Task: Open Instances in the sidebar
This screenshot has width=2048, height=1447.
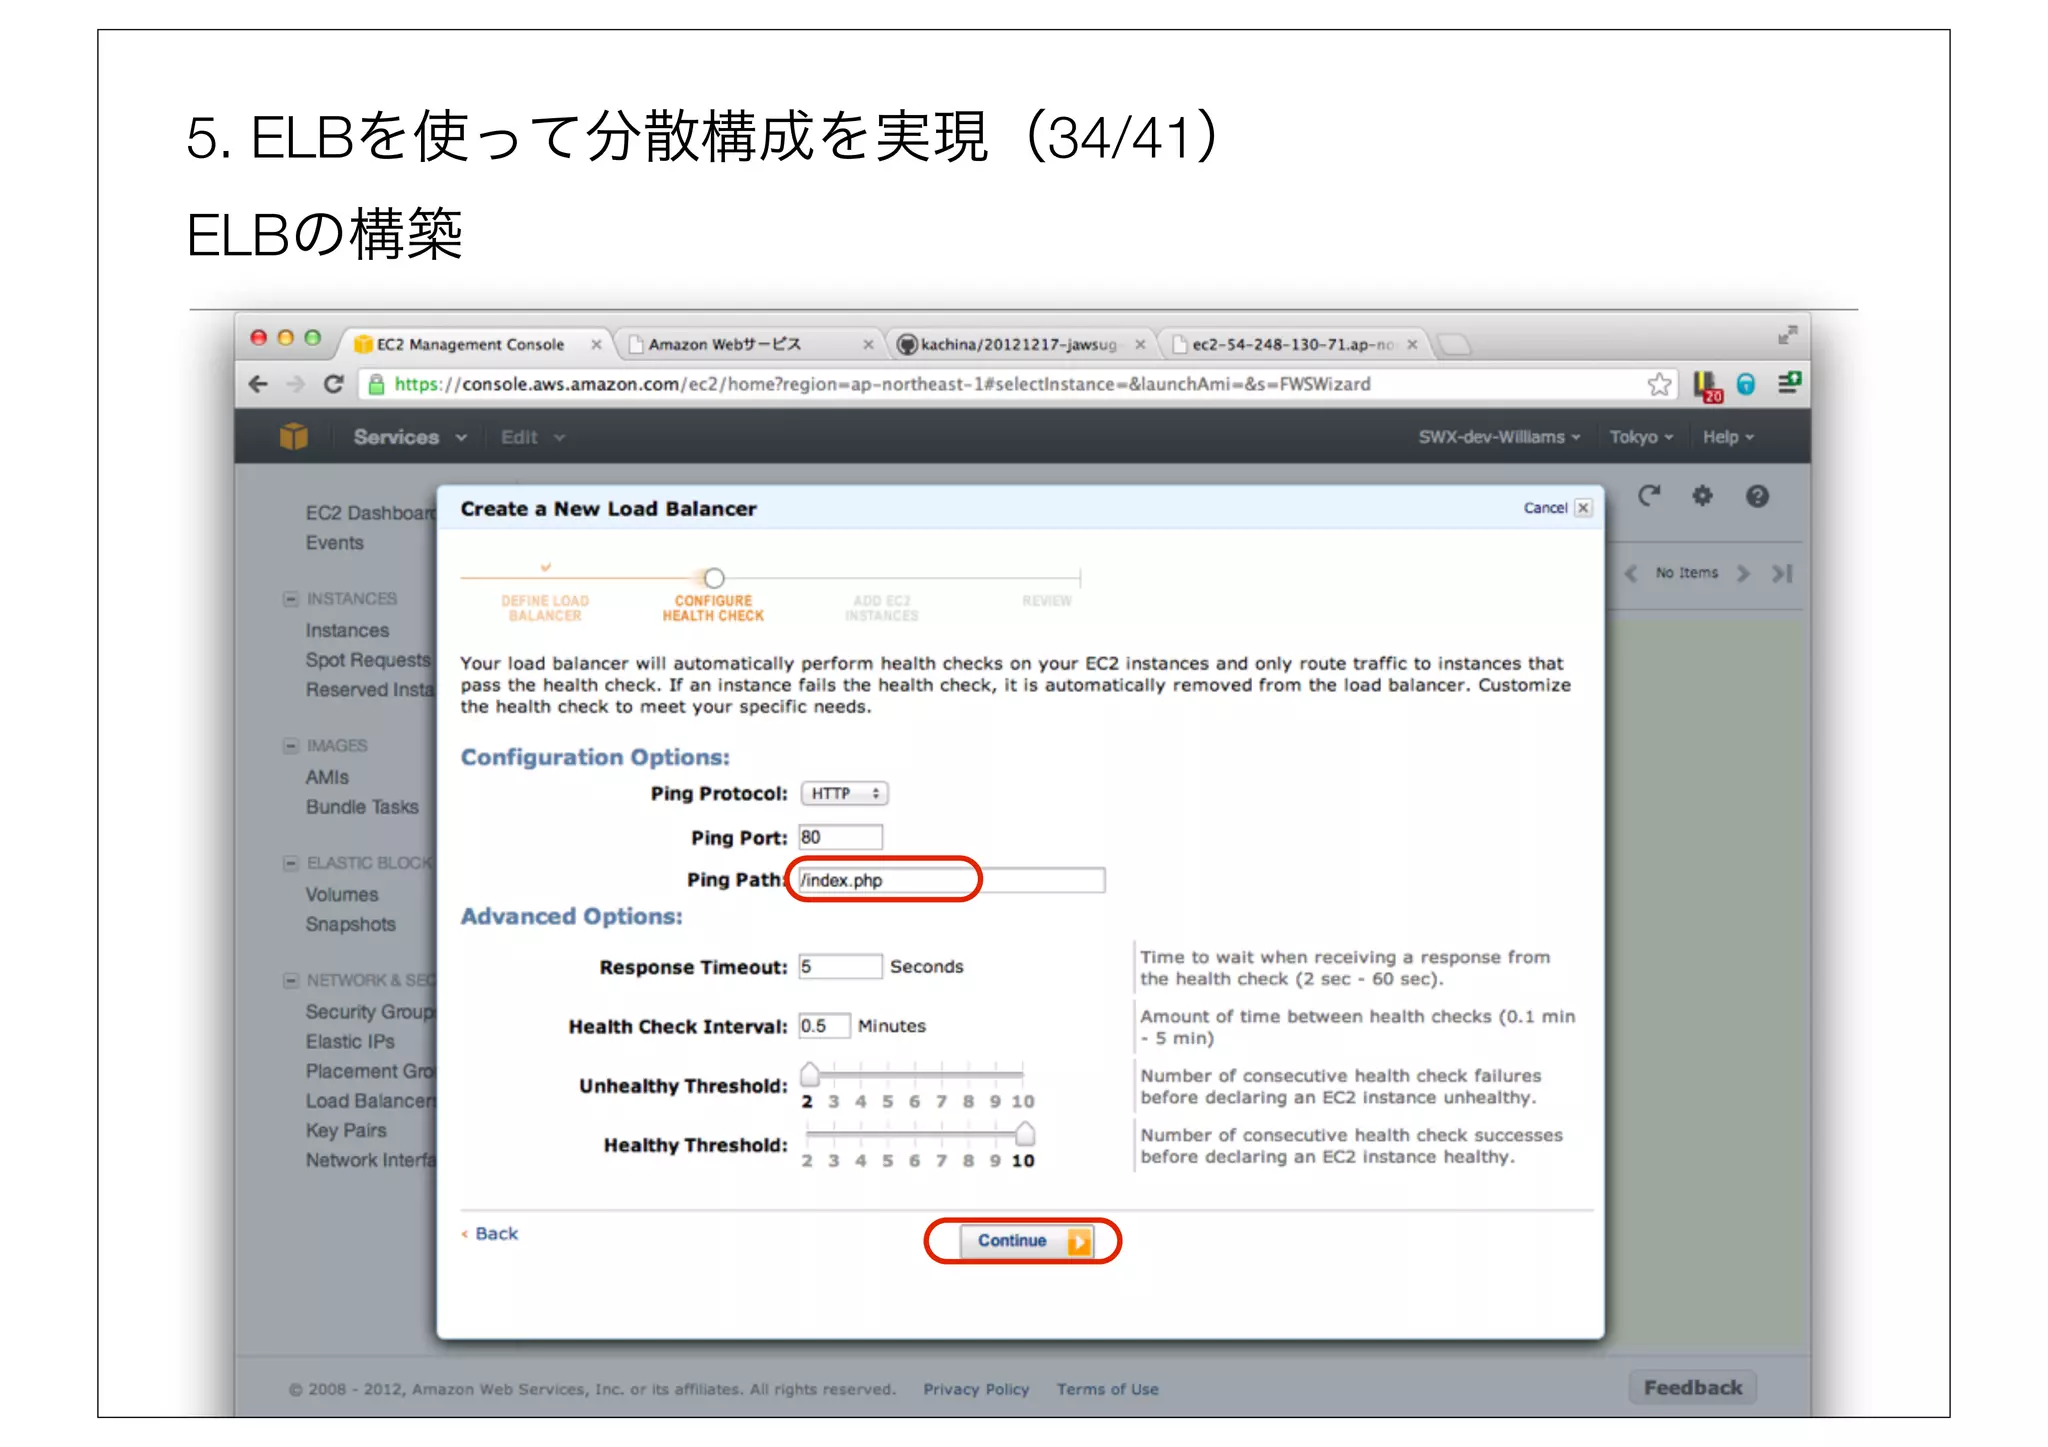Action: click(x=347, y=630)
